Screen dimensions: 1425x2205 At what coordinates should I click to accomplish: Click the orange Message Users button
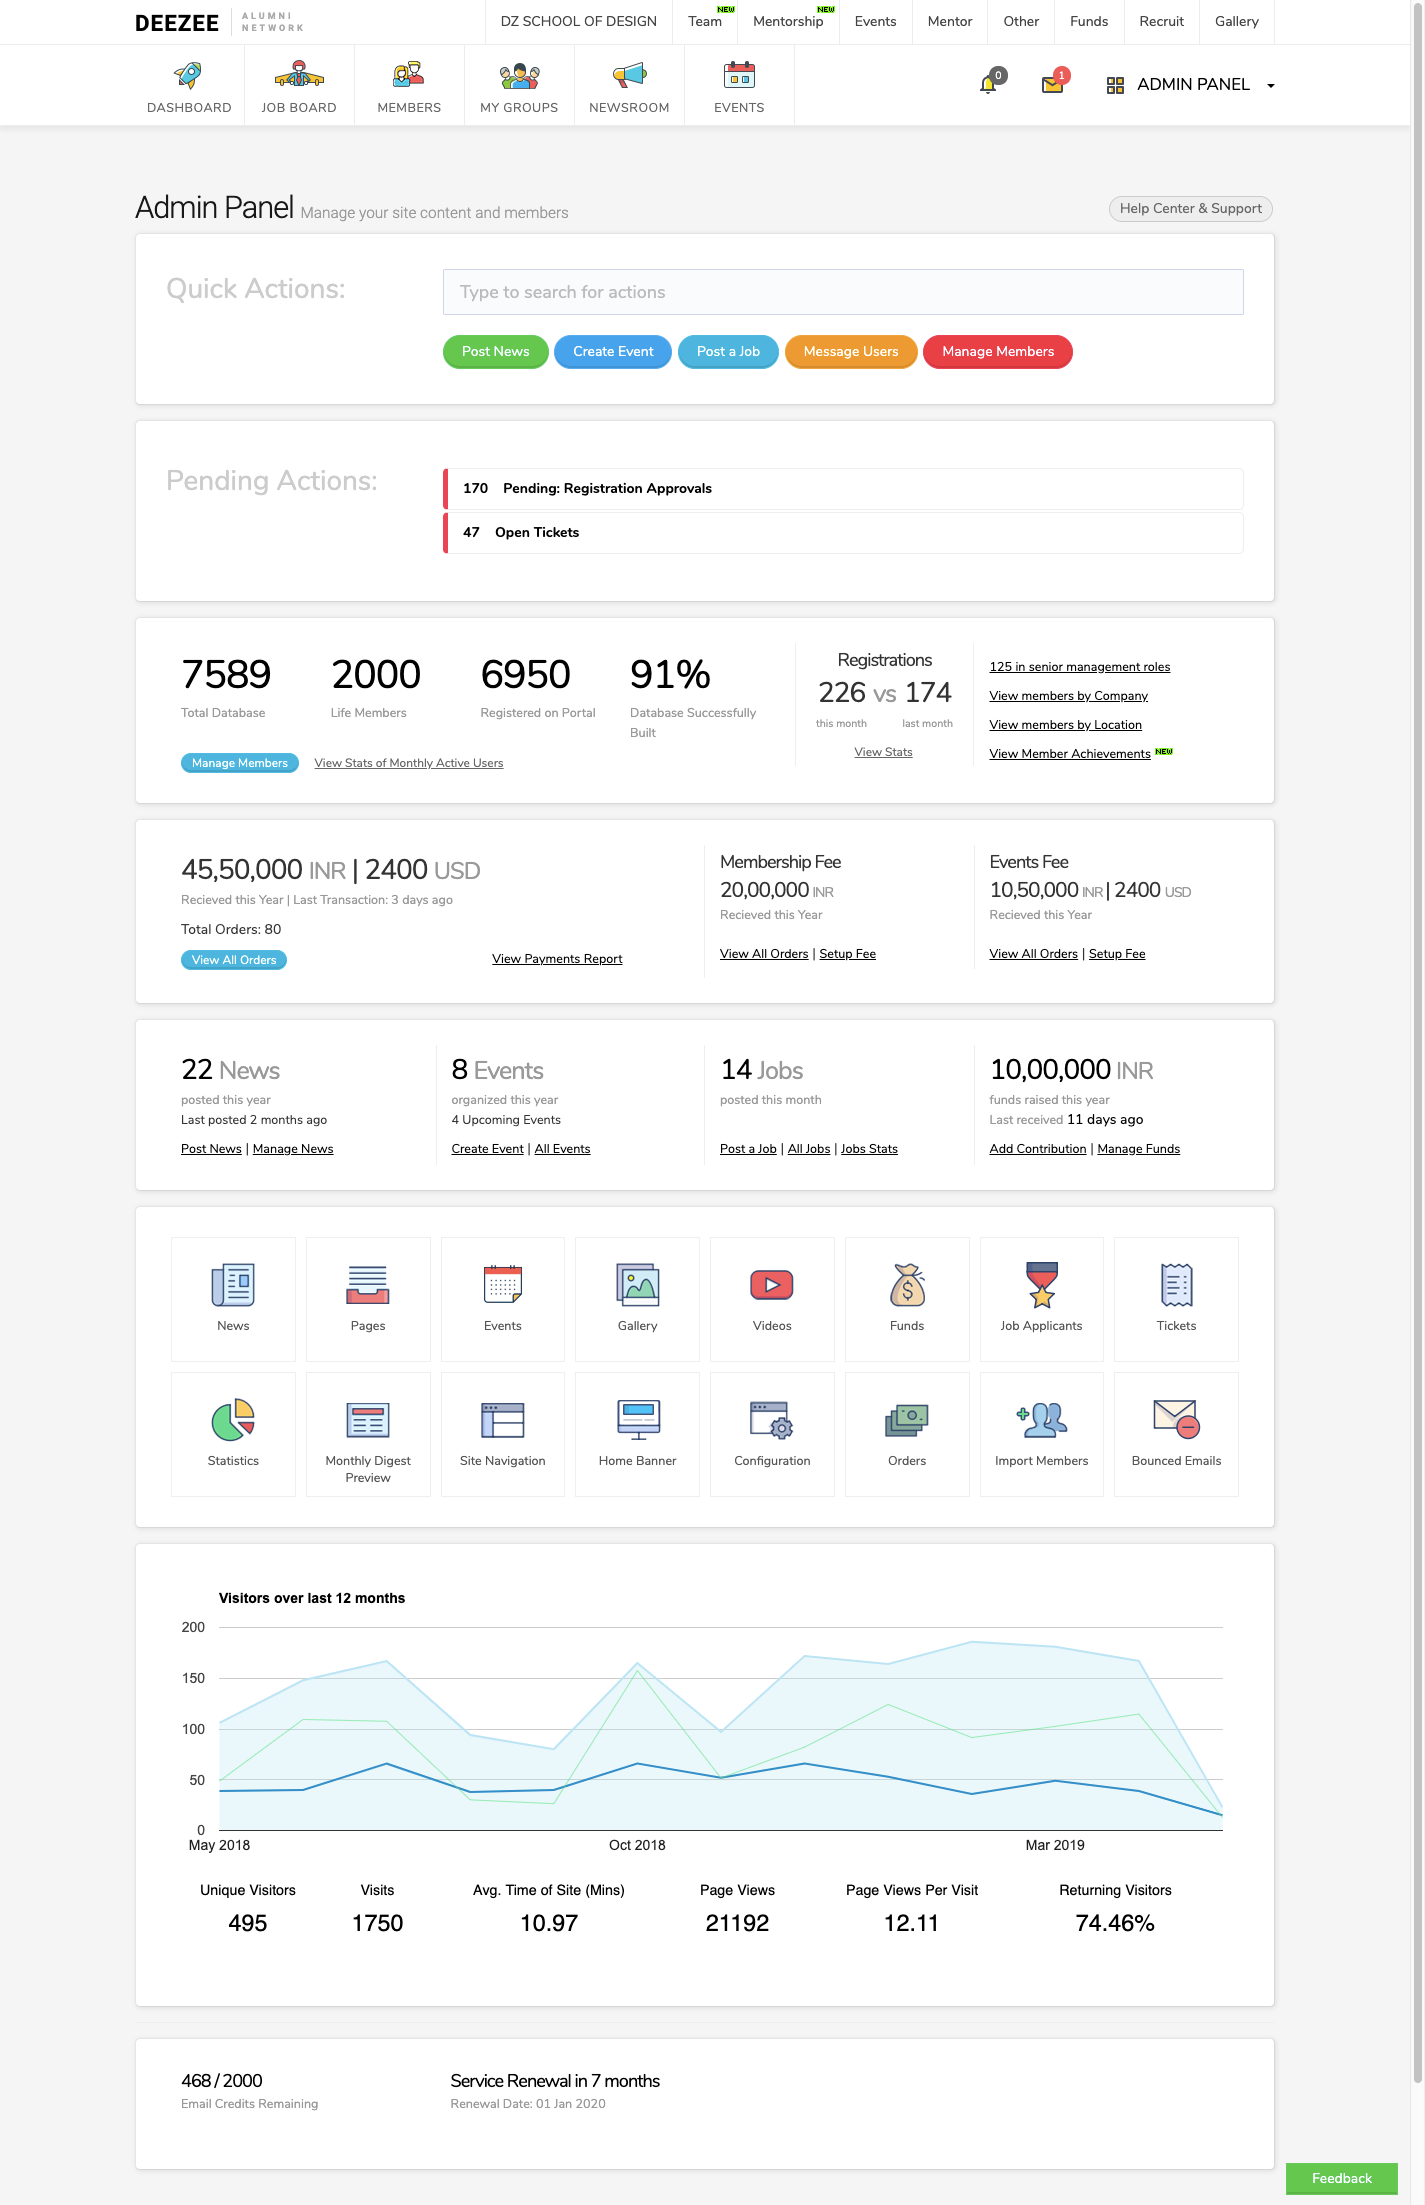pos(851,352)
